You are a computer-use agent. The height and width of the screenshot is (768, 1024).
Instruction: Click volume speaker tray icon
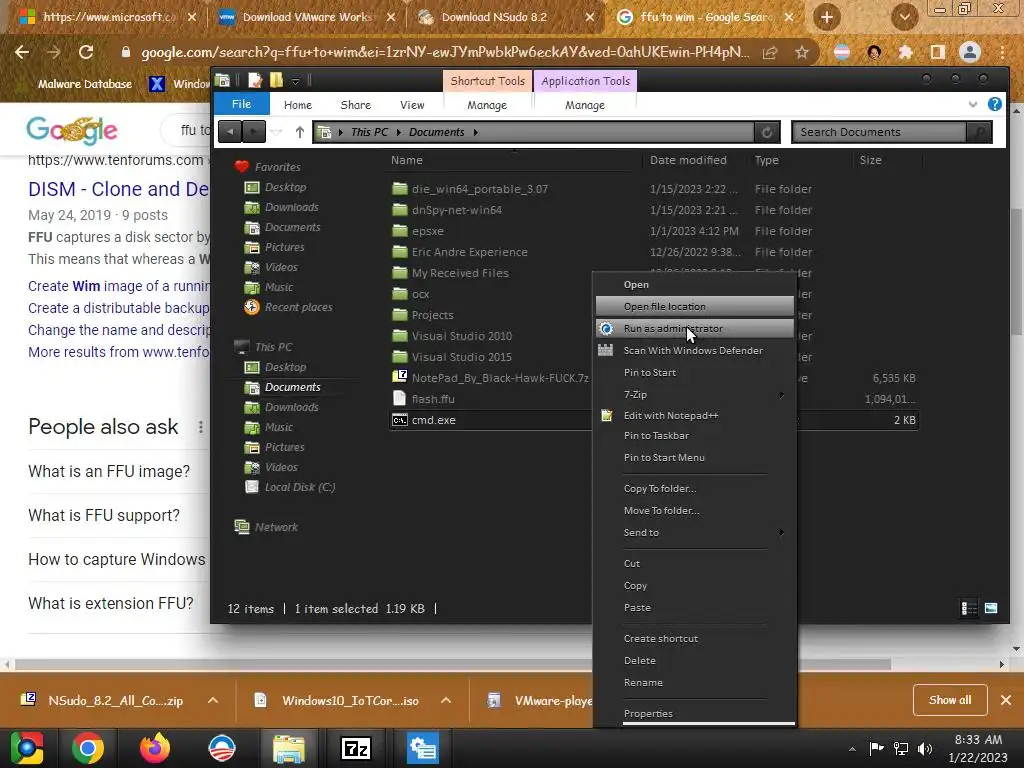[x=925, y=748]
